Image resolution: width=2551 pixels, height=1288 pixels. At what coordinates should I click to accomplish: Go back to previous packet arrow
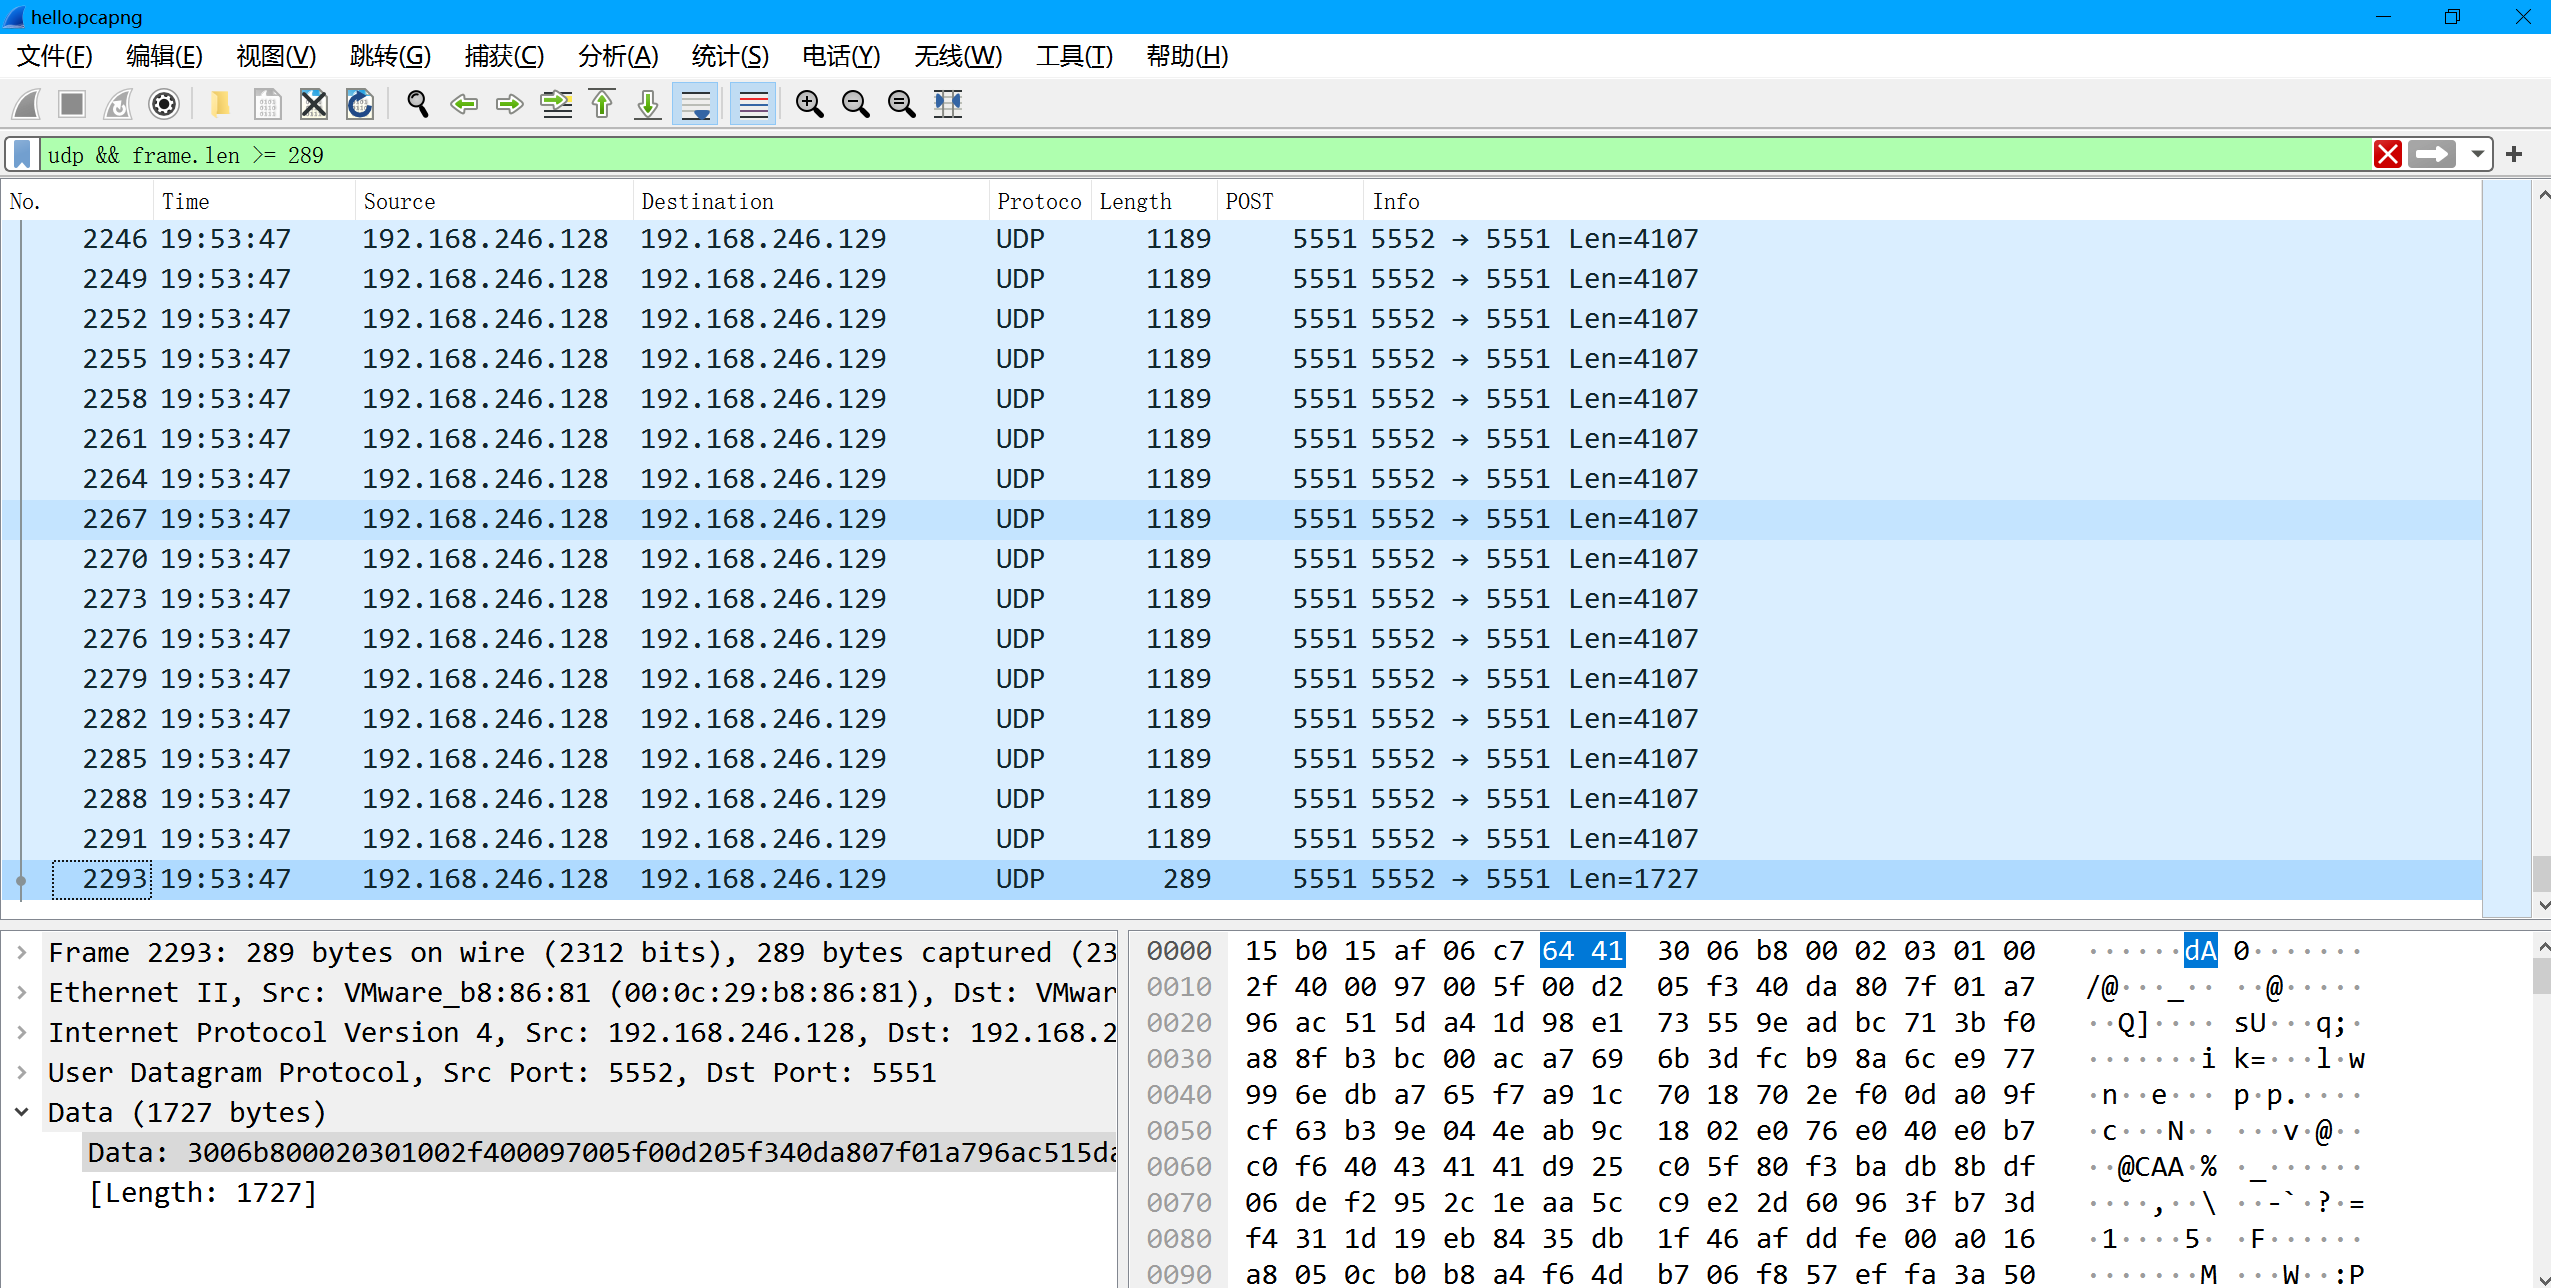coord(464,104)
